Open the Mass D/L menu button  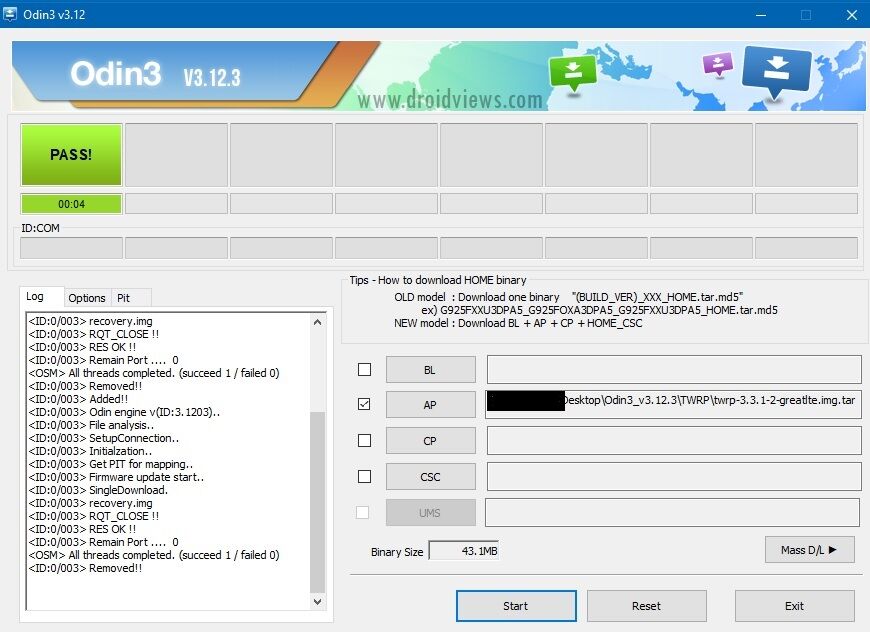810,550
